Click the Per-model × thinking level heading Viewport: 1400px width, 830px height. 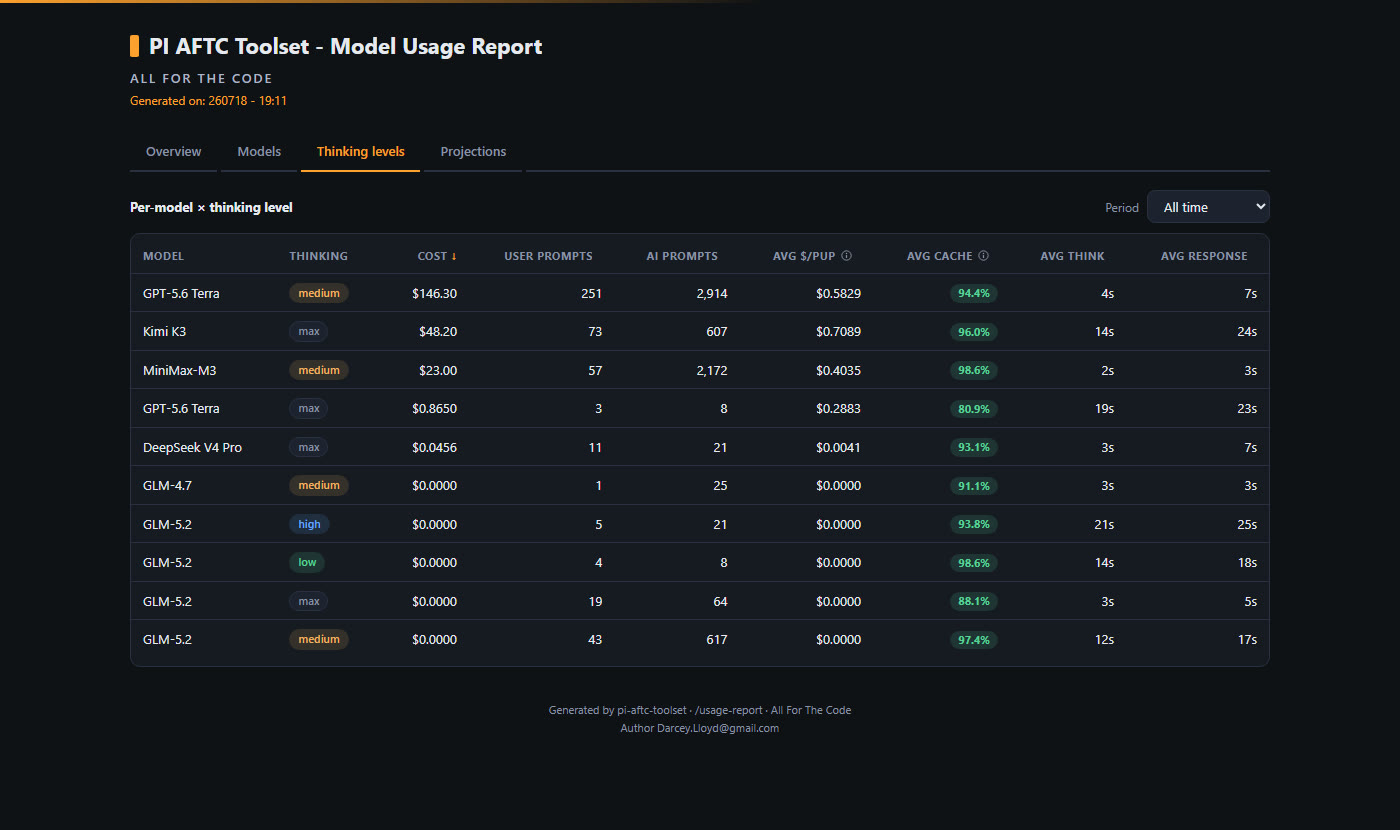point(211,207)
